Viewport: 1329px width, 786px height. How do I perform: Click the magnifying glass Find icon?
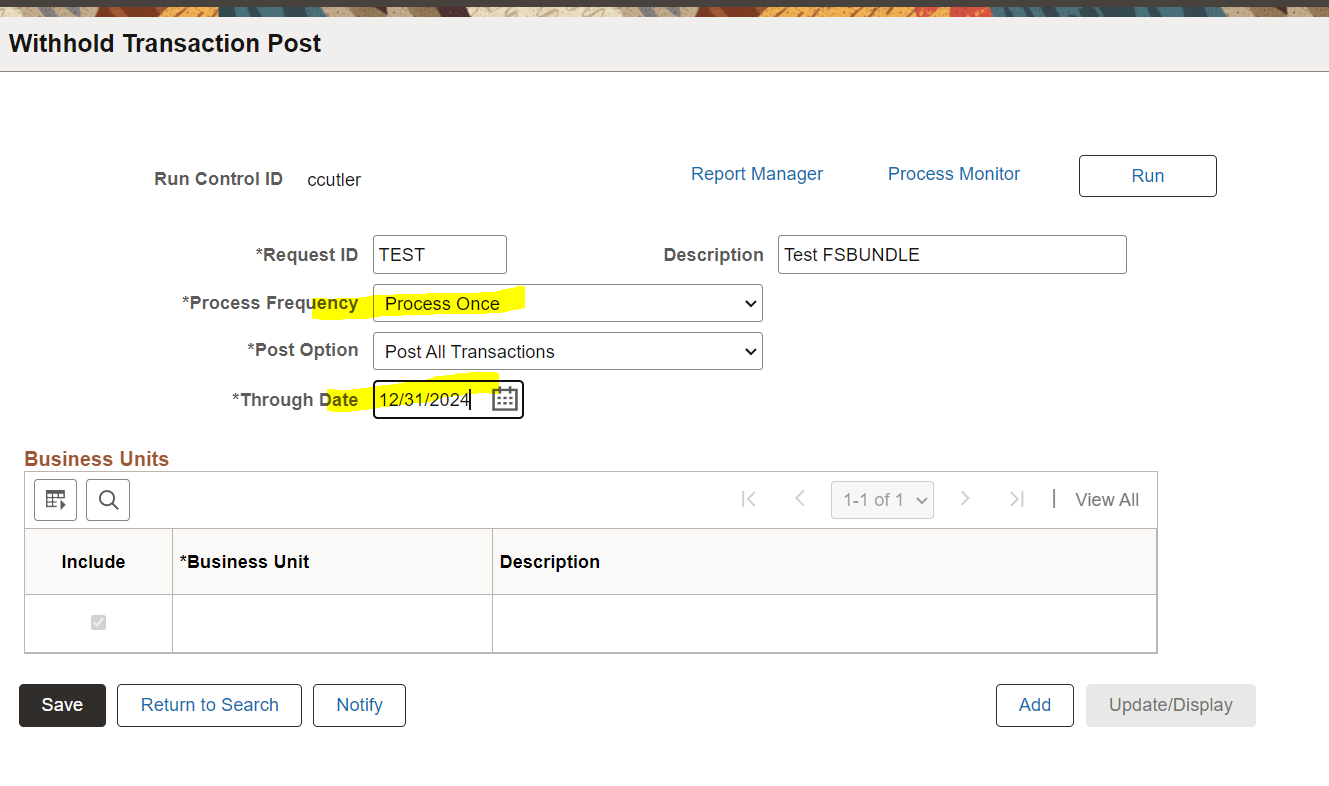[x=108, y=499]
